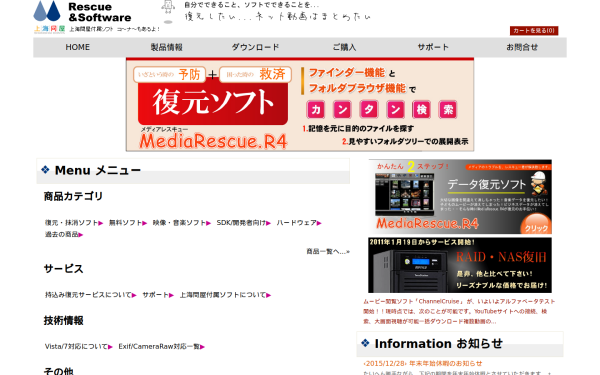This screenshot has height=375, width=600.
Task: Click the Rescue & Software water drop logo
Action: 47,11
